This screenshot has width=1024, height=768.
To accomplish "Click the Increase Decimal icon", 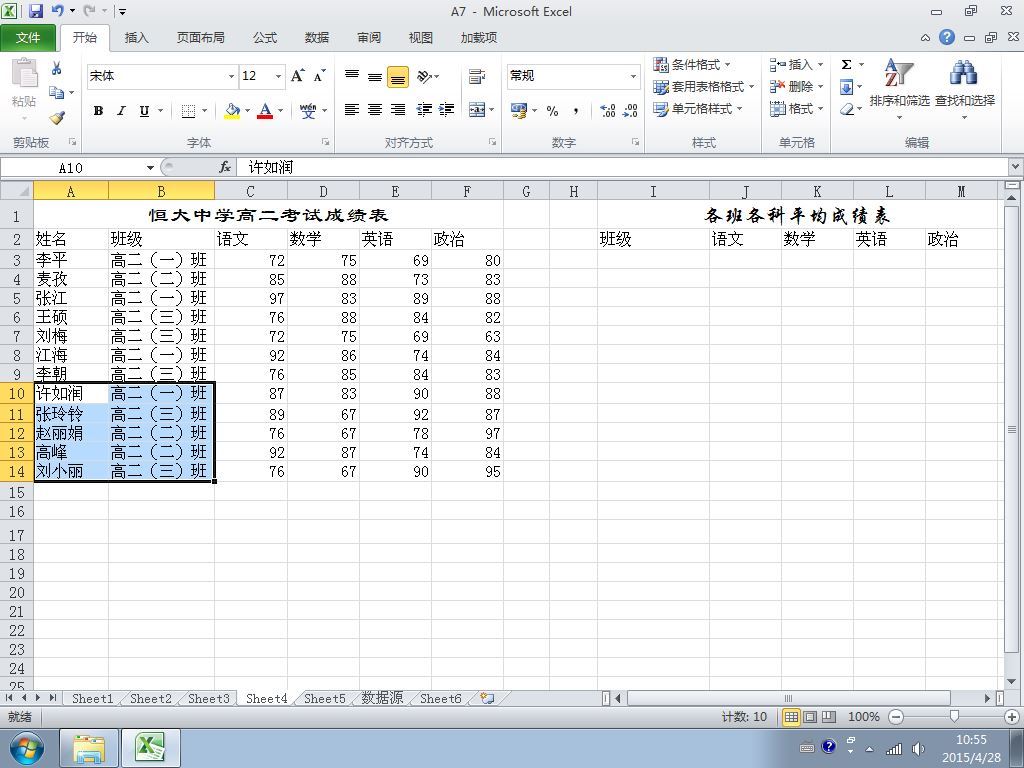I will point(608,111).
